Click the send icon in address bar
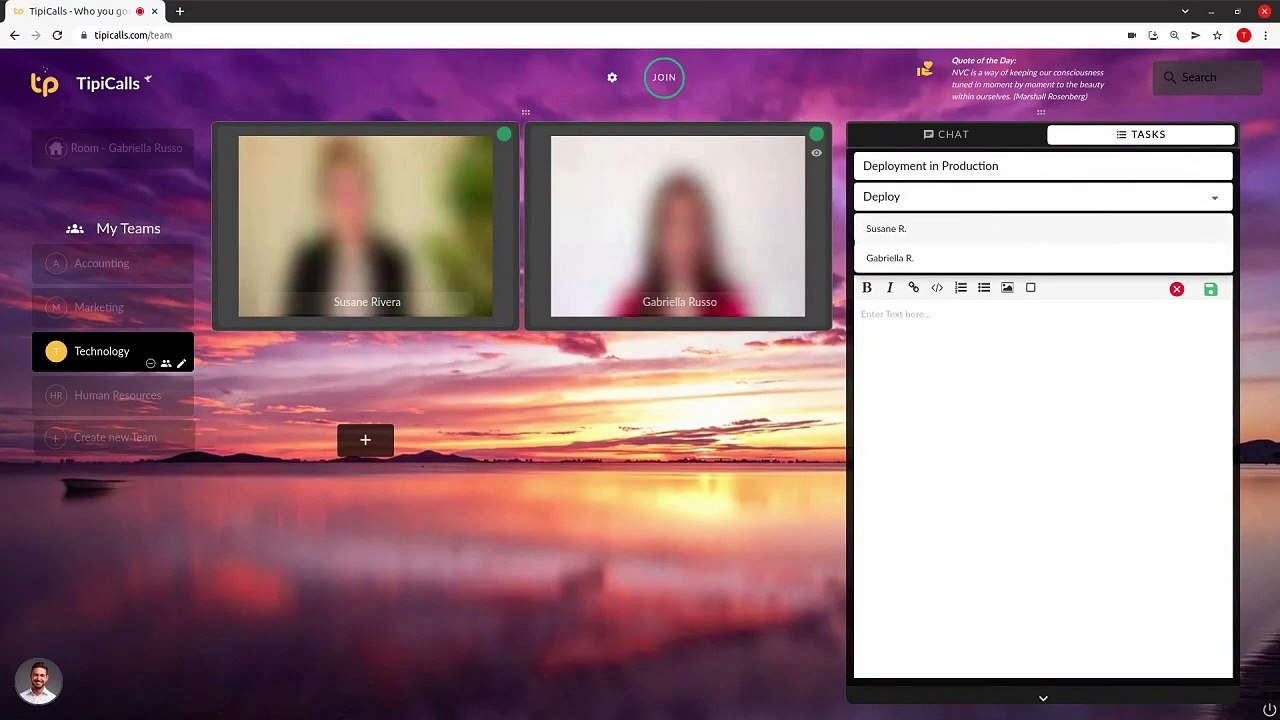This screenshot has height=720, width=1280. coord(1195,35)
